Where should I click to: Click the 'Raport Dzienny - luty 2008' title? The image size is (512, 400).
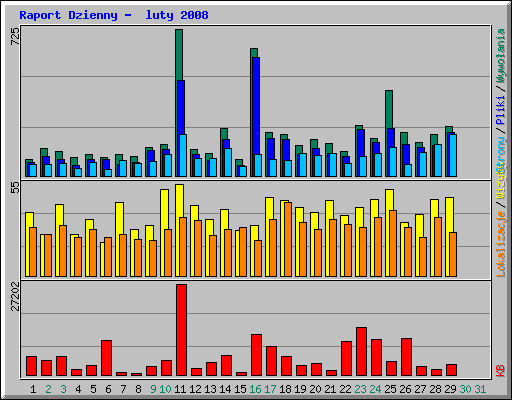pos(114,15)
